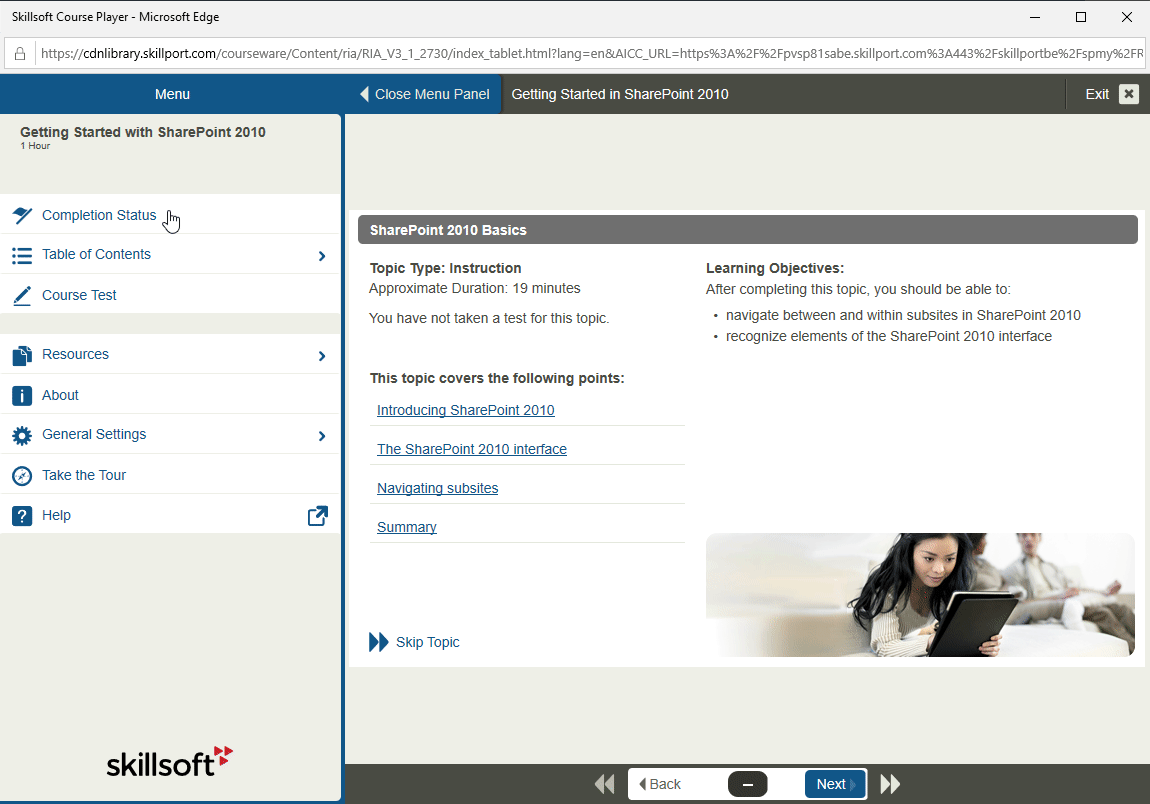1150x804 pixels.
Task: Click the Table of Contents list icon
Action: pos(22,255)
